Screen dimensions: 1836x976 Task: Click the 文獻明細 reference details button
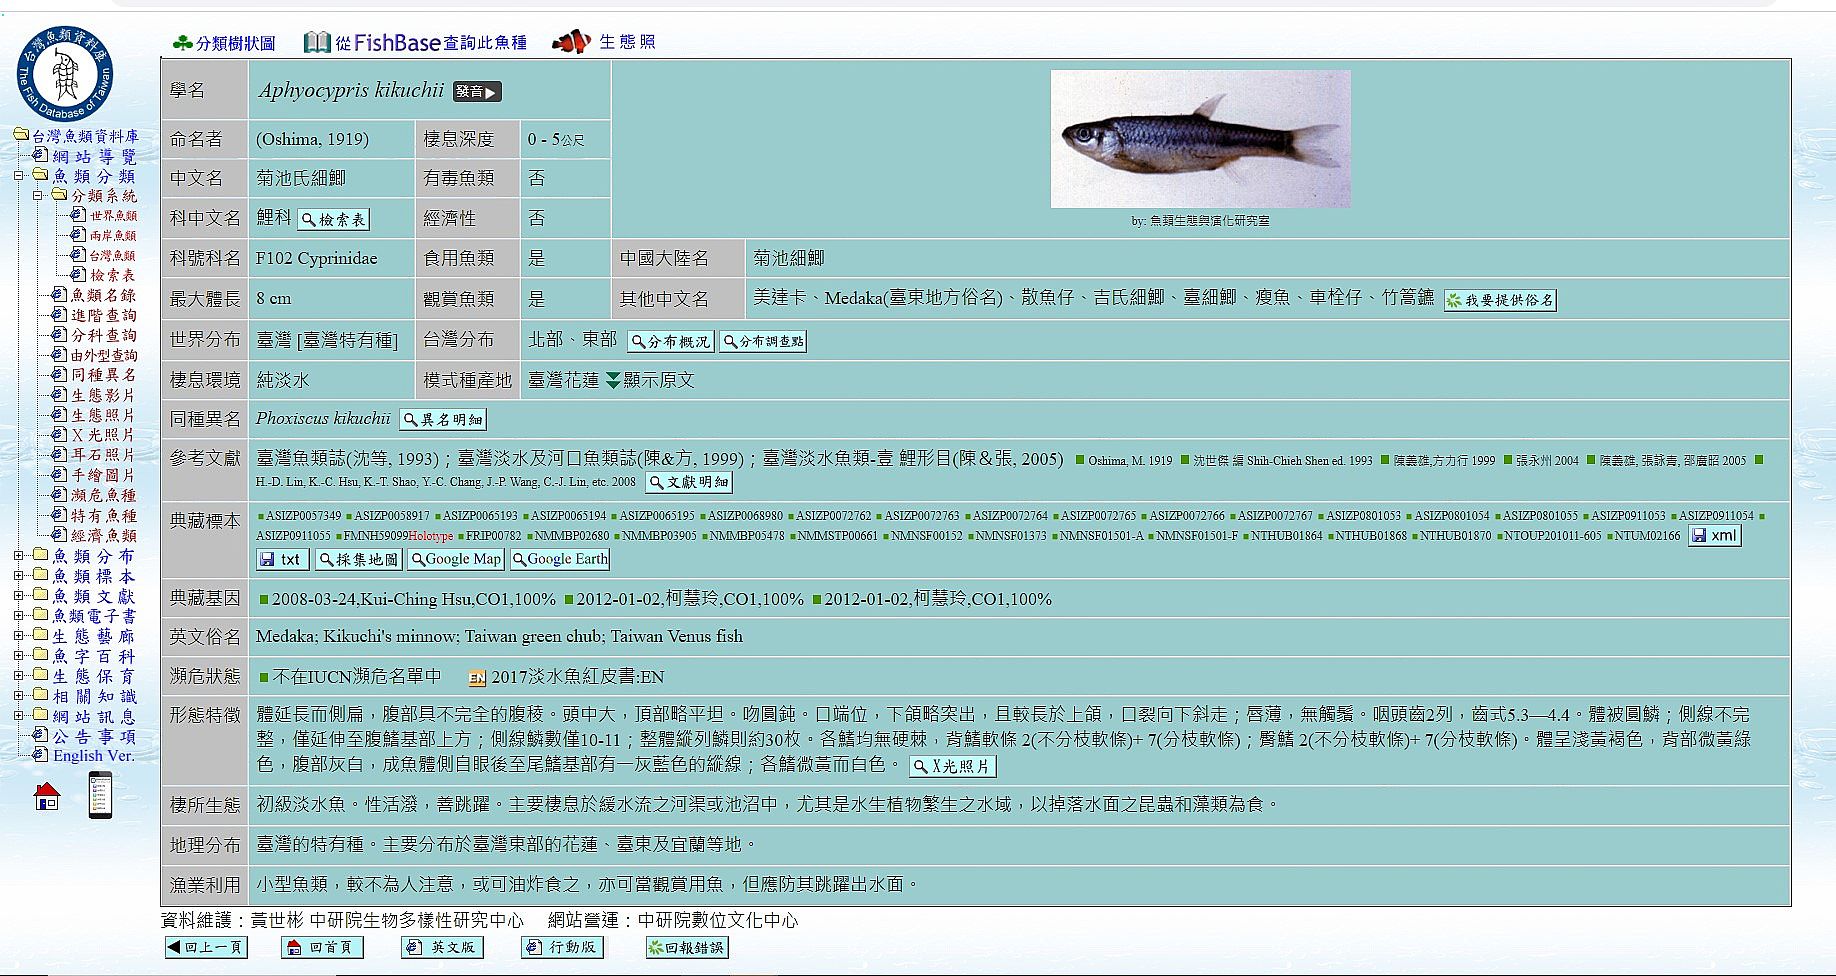coord(689,482)
